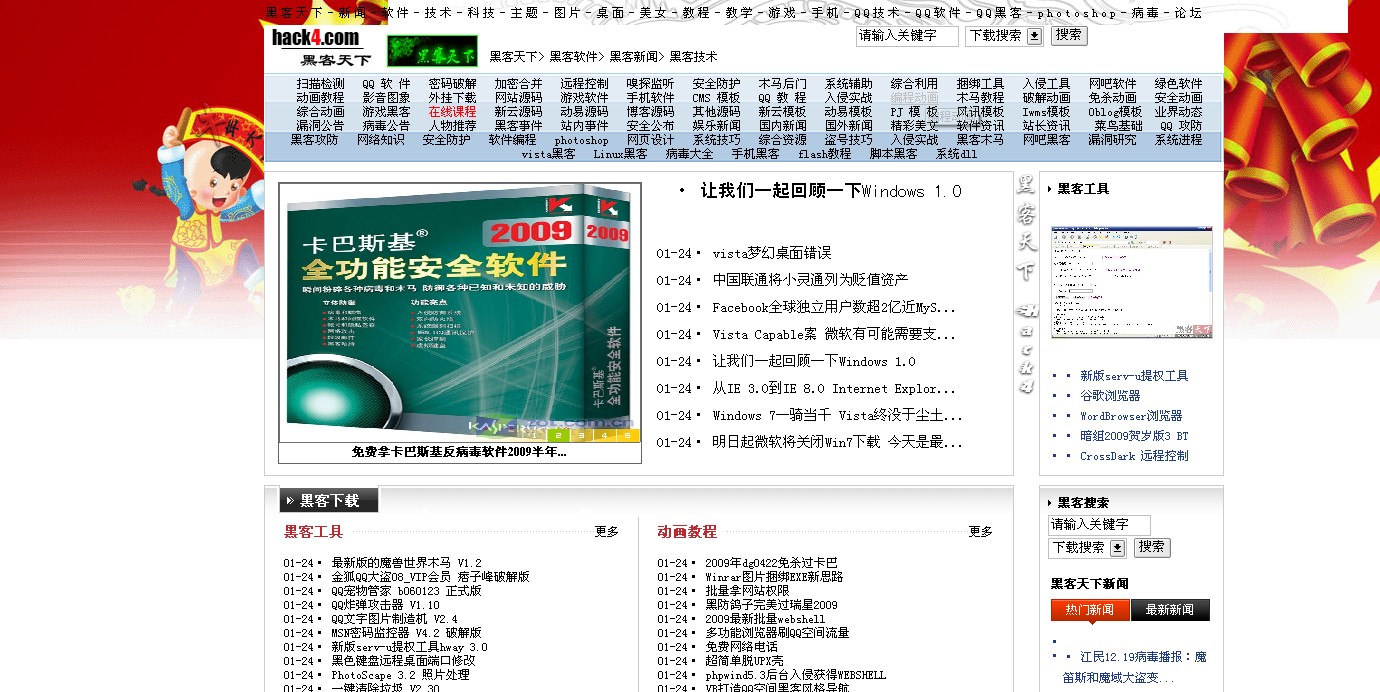Viewport: 1380px width, 692px height.
Task: Focus the sidebar 黑客搜索 keyword field
Action: [1099, 525]
